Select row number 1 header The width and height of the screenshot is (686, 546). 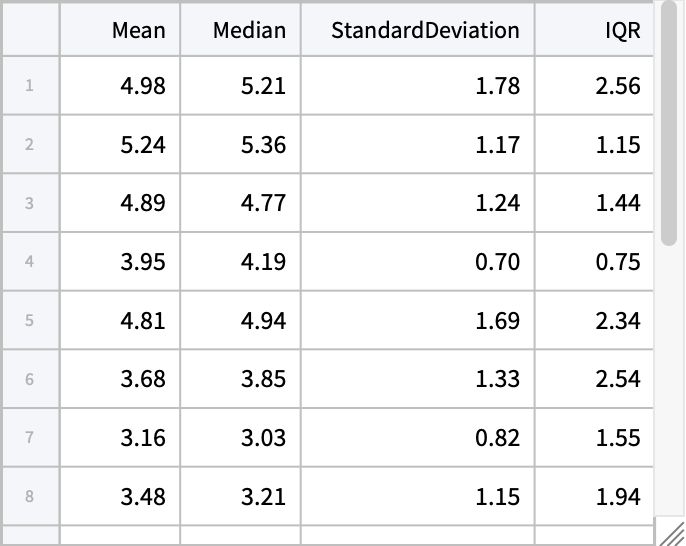(x=30, y=86)
